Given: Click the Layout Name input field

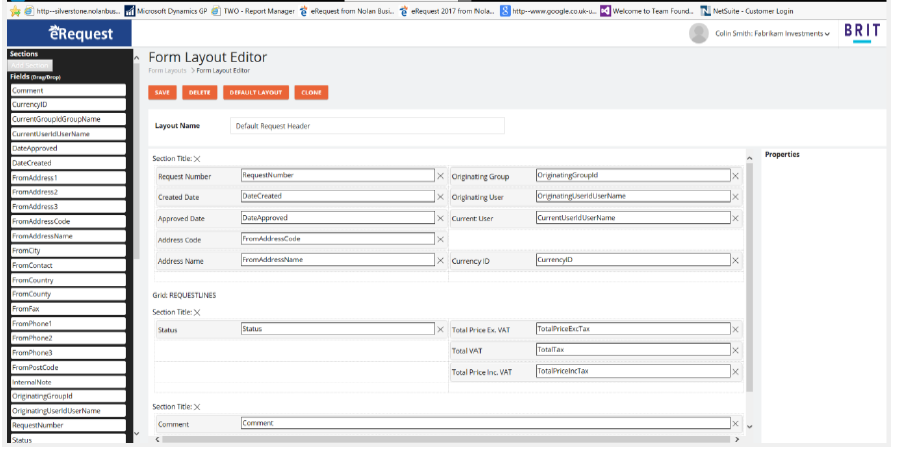Looking at the screenshot, I should pyautogui.click(x=367, y=126).
